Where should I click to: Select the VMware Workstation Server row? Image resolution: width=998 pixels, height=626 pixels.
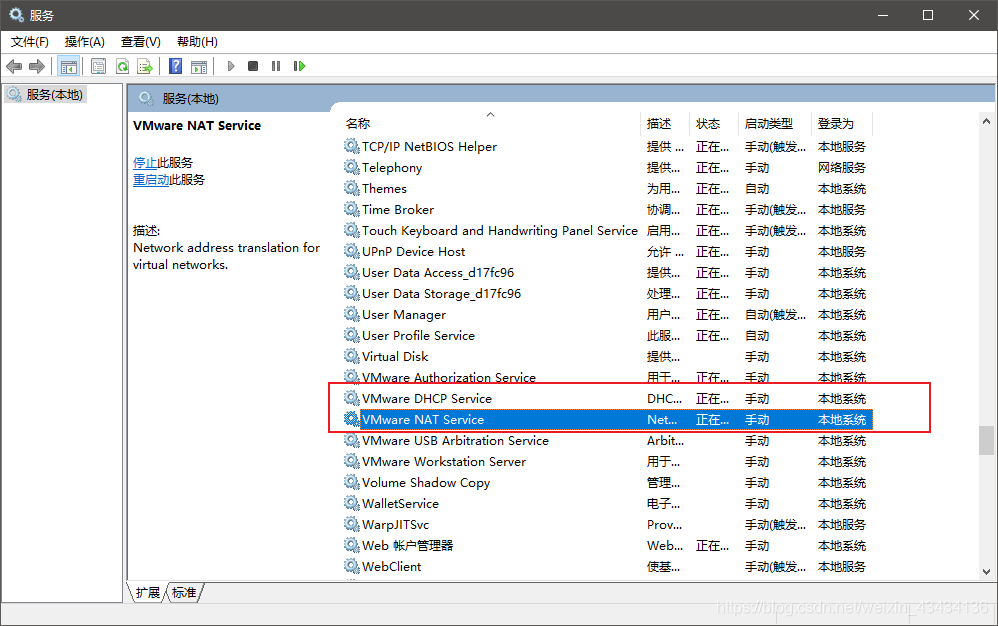pyautogui.click(x=608, y=462)
